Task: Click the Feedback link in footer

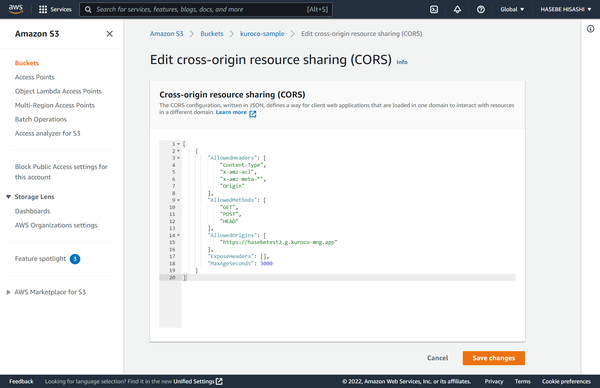Action: coord(21,381)
